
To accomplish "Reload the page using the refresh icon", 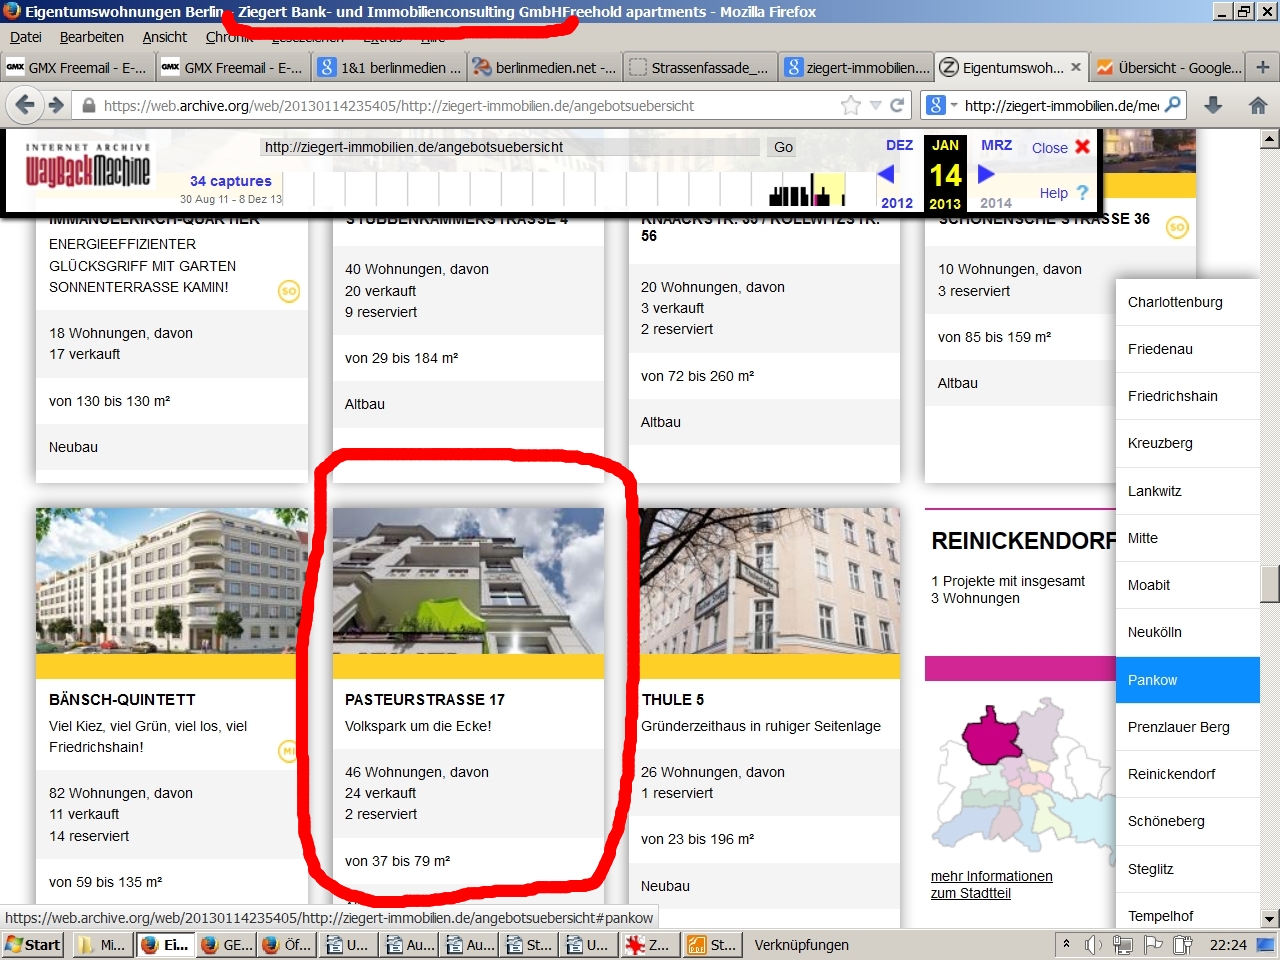I will pos(897,105).
